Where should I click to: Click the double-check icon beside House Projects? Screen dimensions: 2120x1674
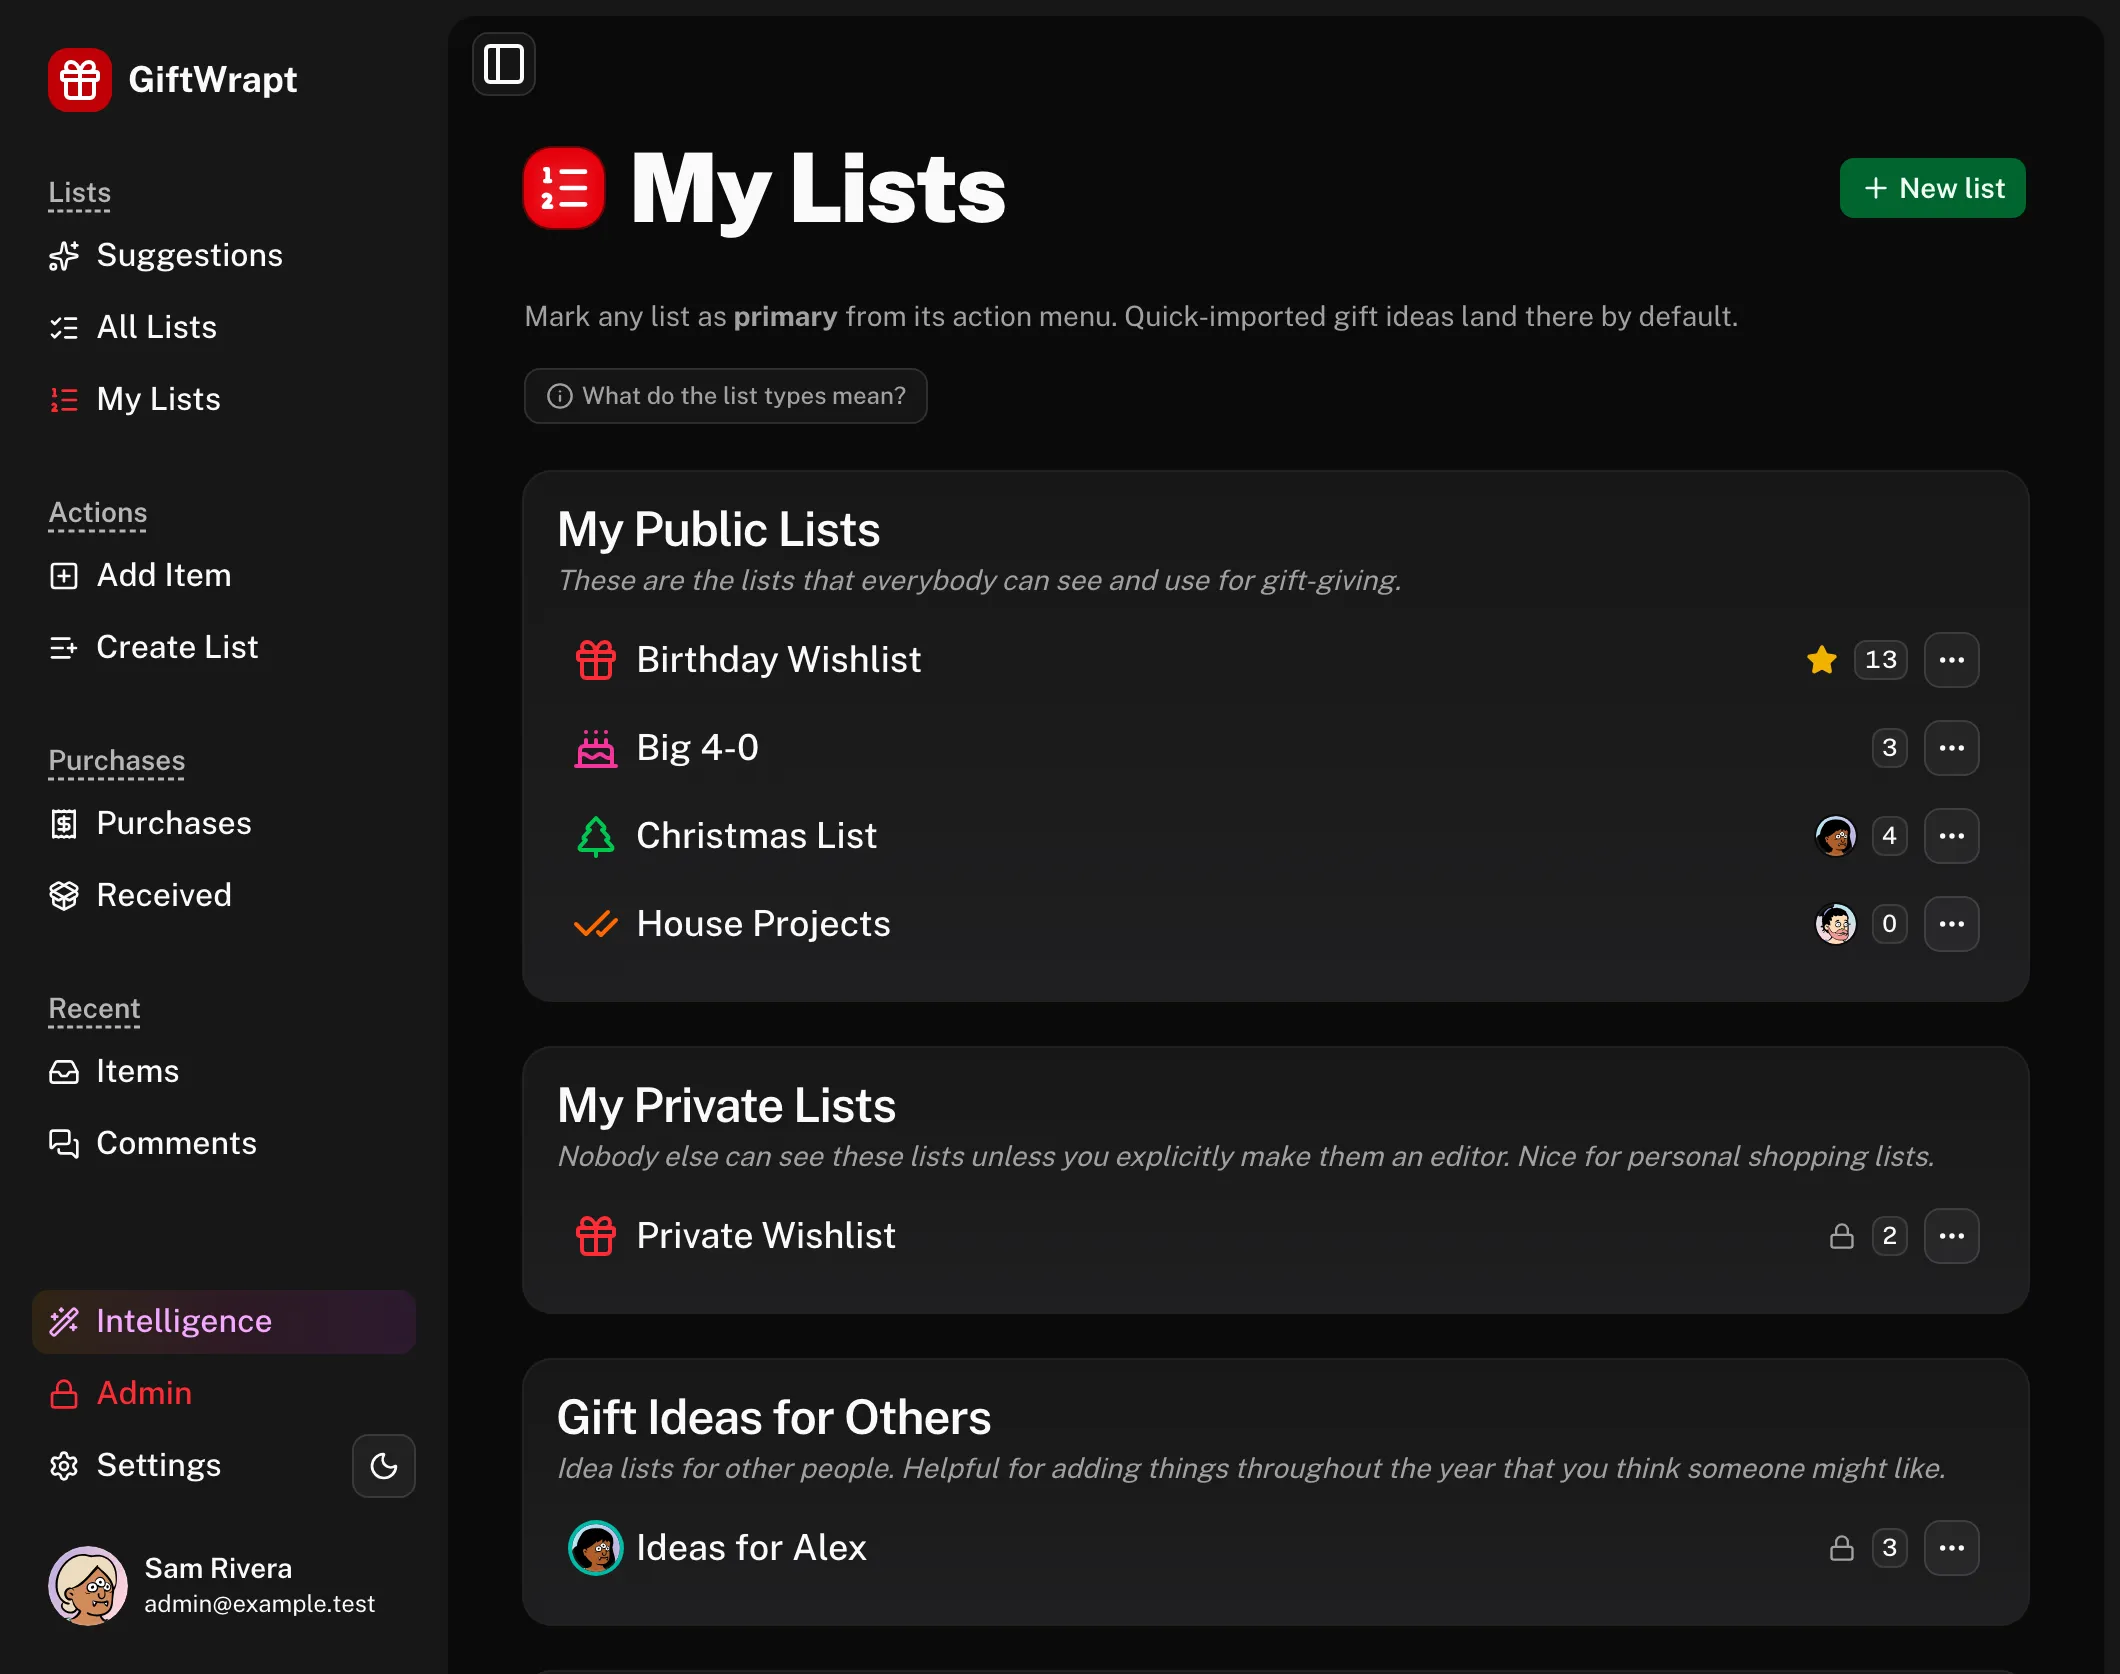[596, 924]
